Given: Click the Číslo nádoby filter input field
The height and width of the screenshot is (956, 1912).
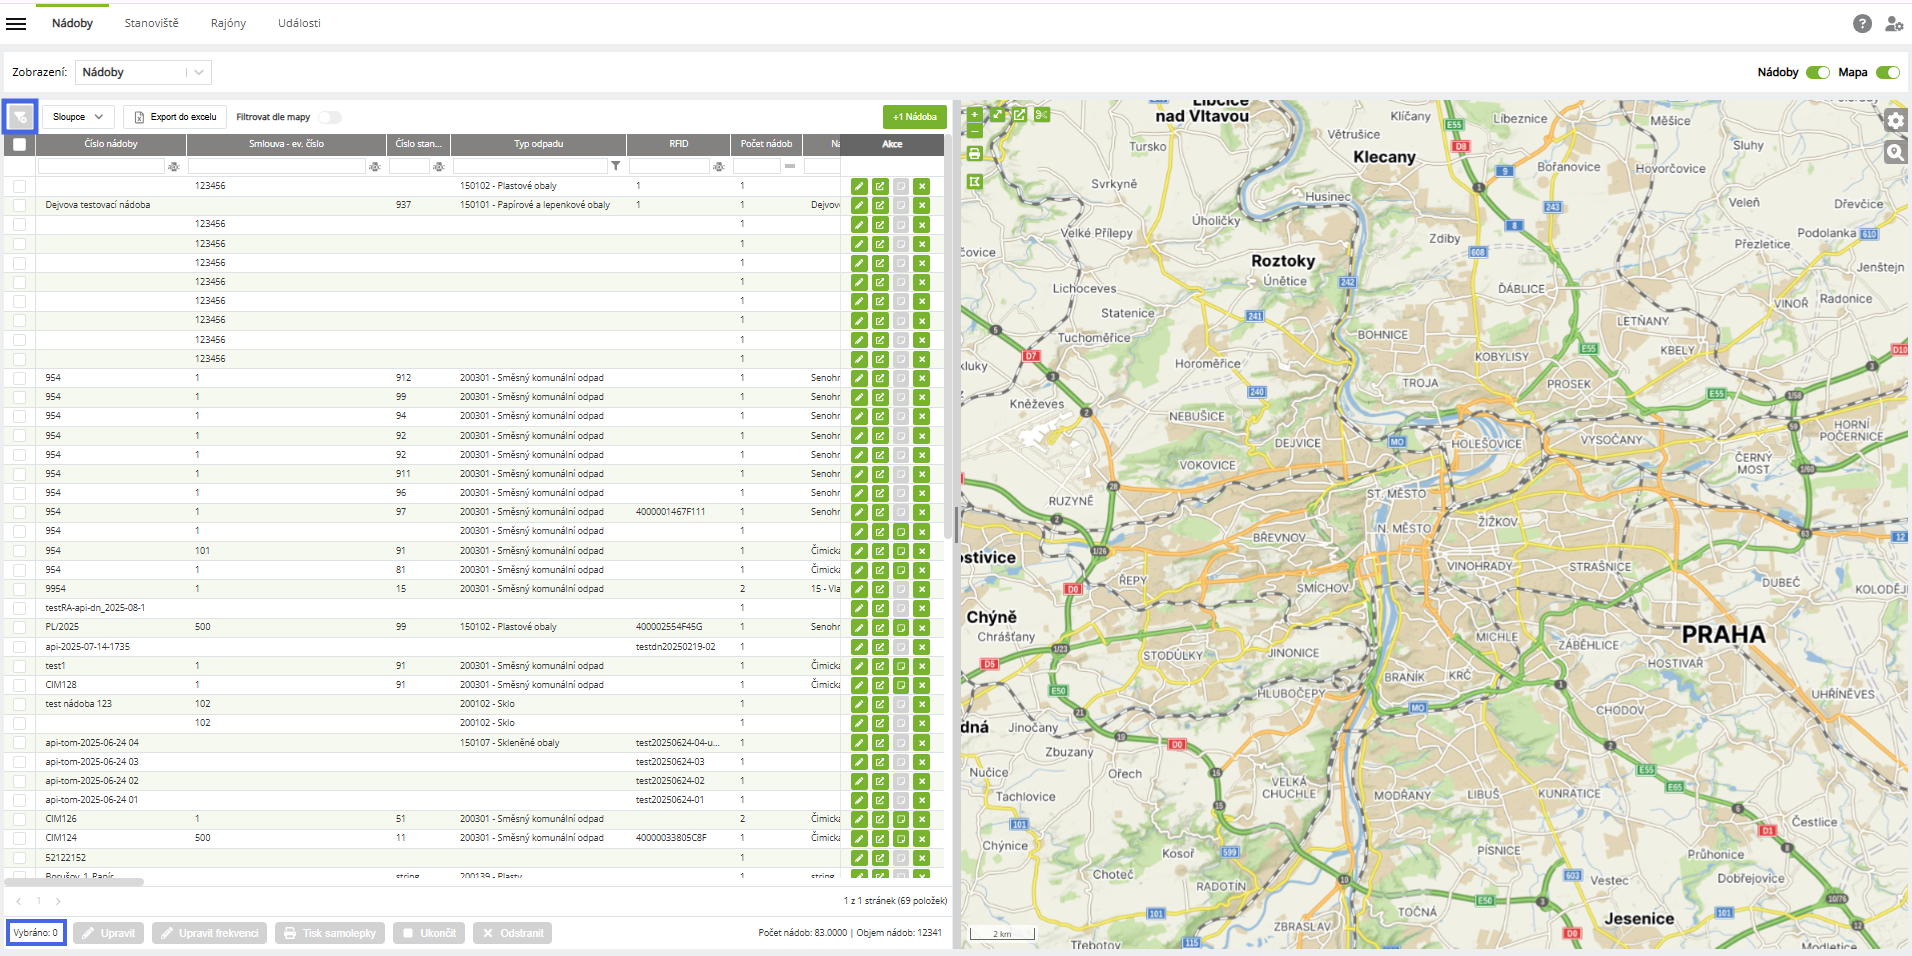Looking at the screenshot, I should click(x=100, y=166).
